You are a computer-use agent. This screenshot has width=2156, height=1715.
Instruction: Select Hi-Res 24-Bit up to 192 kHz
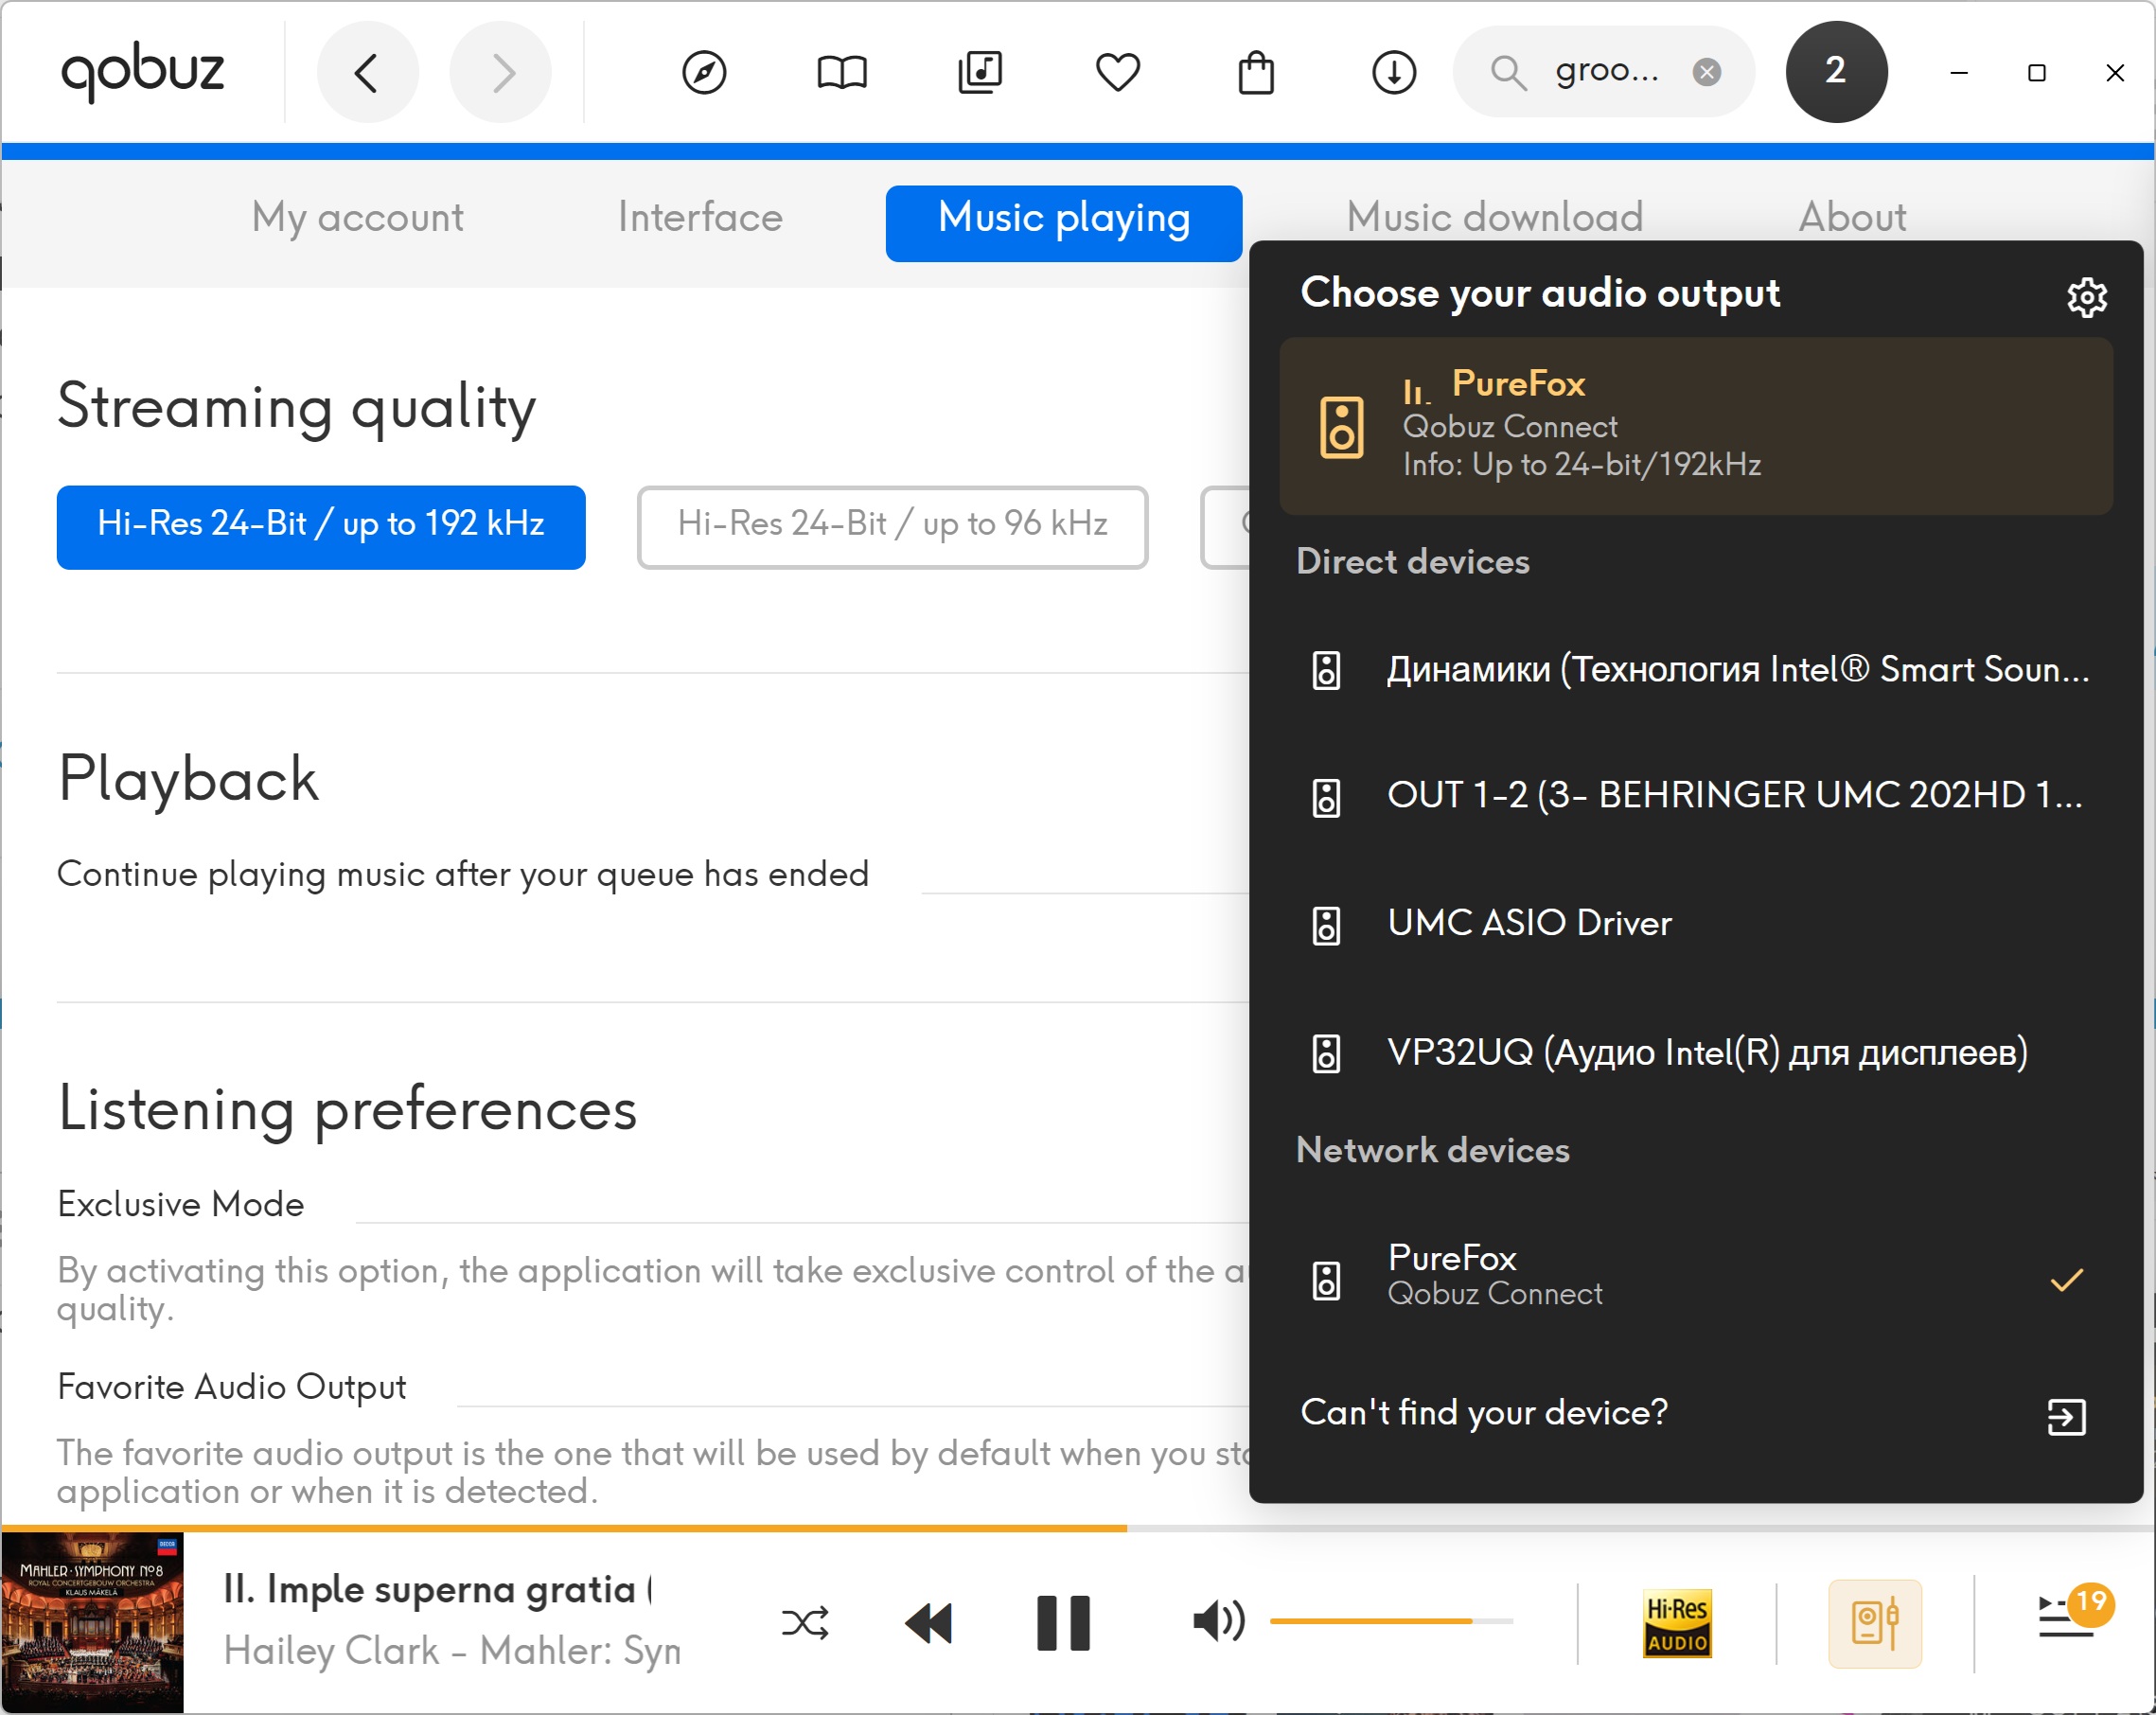coord(321,526)
